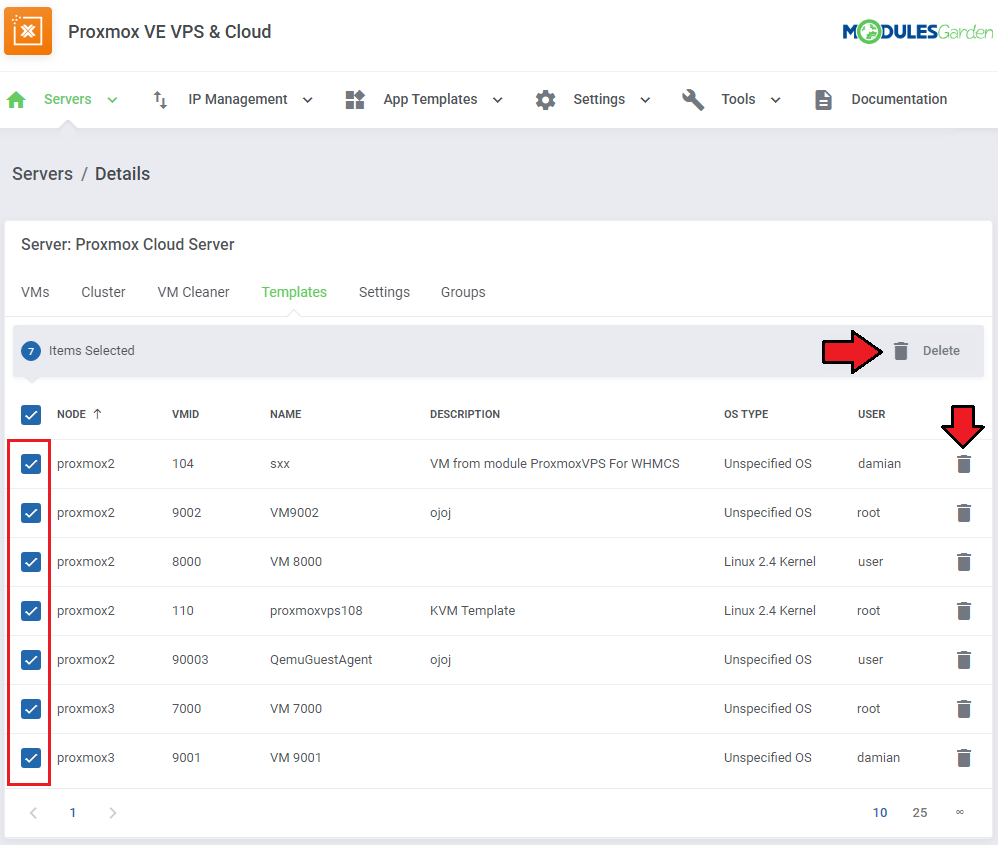Sort by the VMID column header
998x845 pixels.
pos(185,414)
